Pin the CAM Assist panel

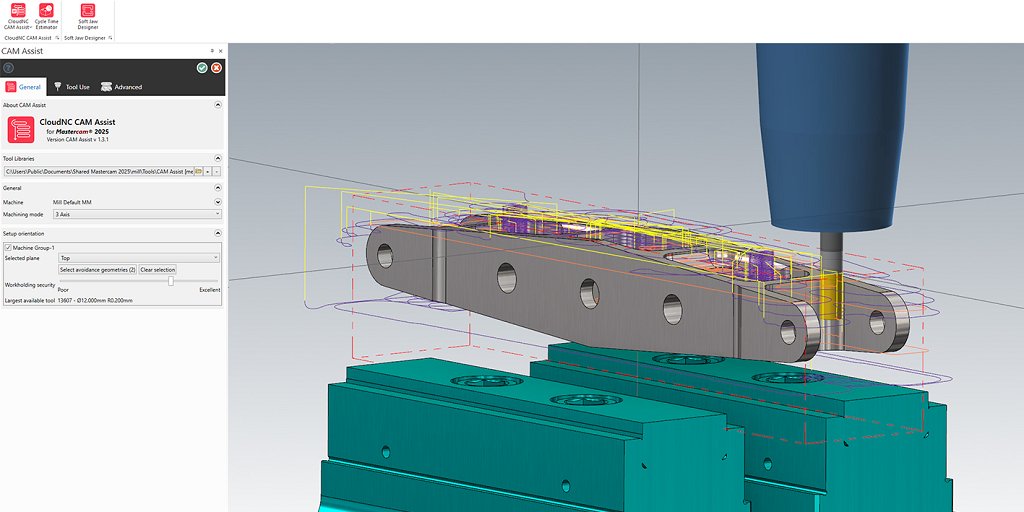(211, 50)
